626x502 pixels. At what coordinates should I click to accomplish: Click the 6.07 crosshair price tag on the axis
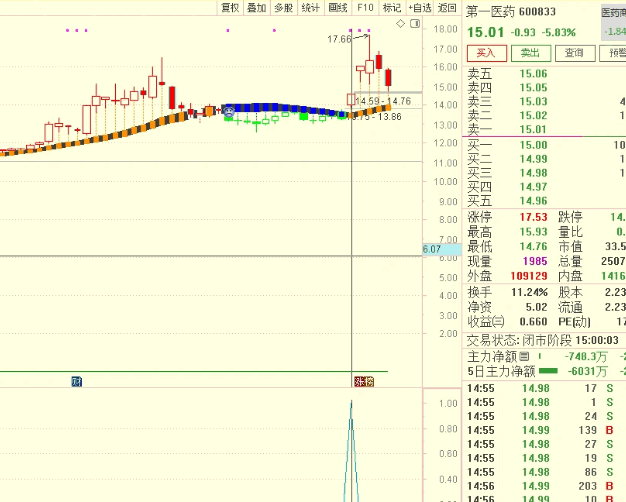coord(442,250)
